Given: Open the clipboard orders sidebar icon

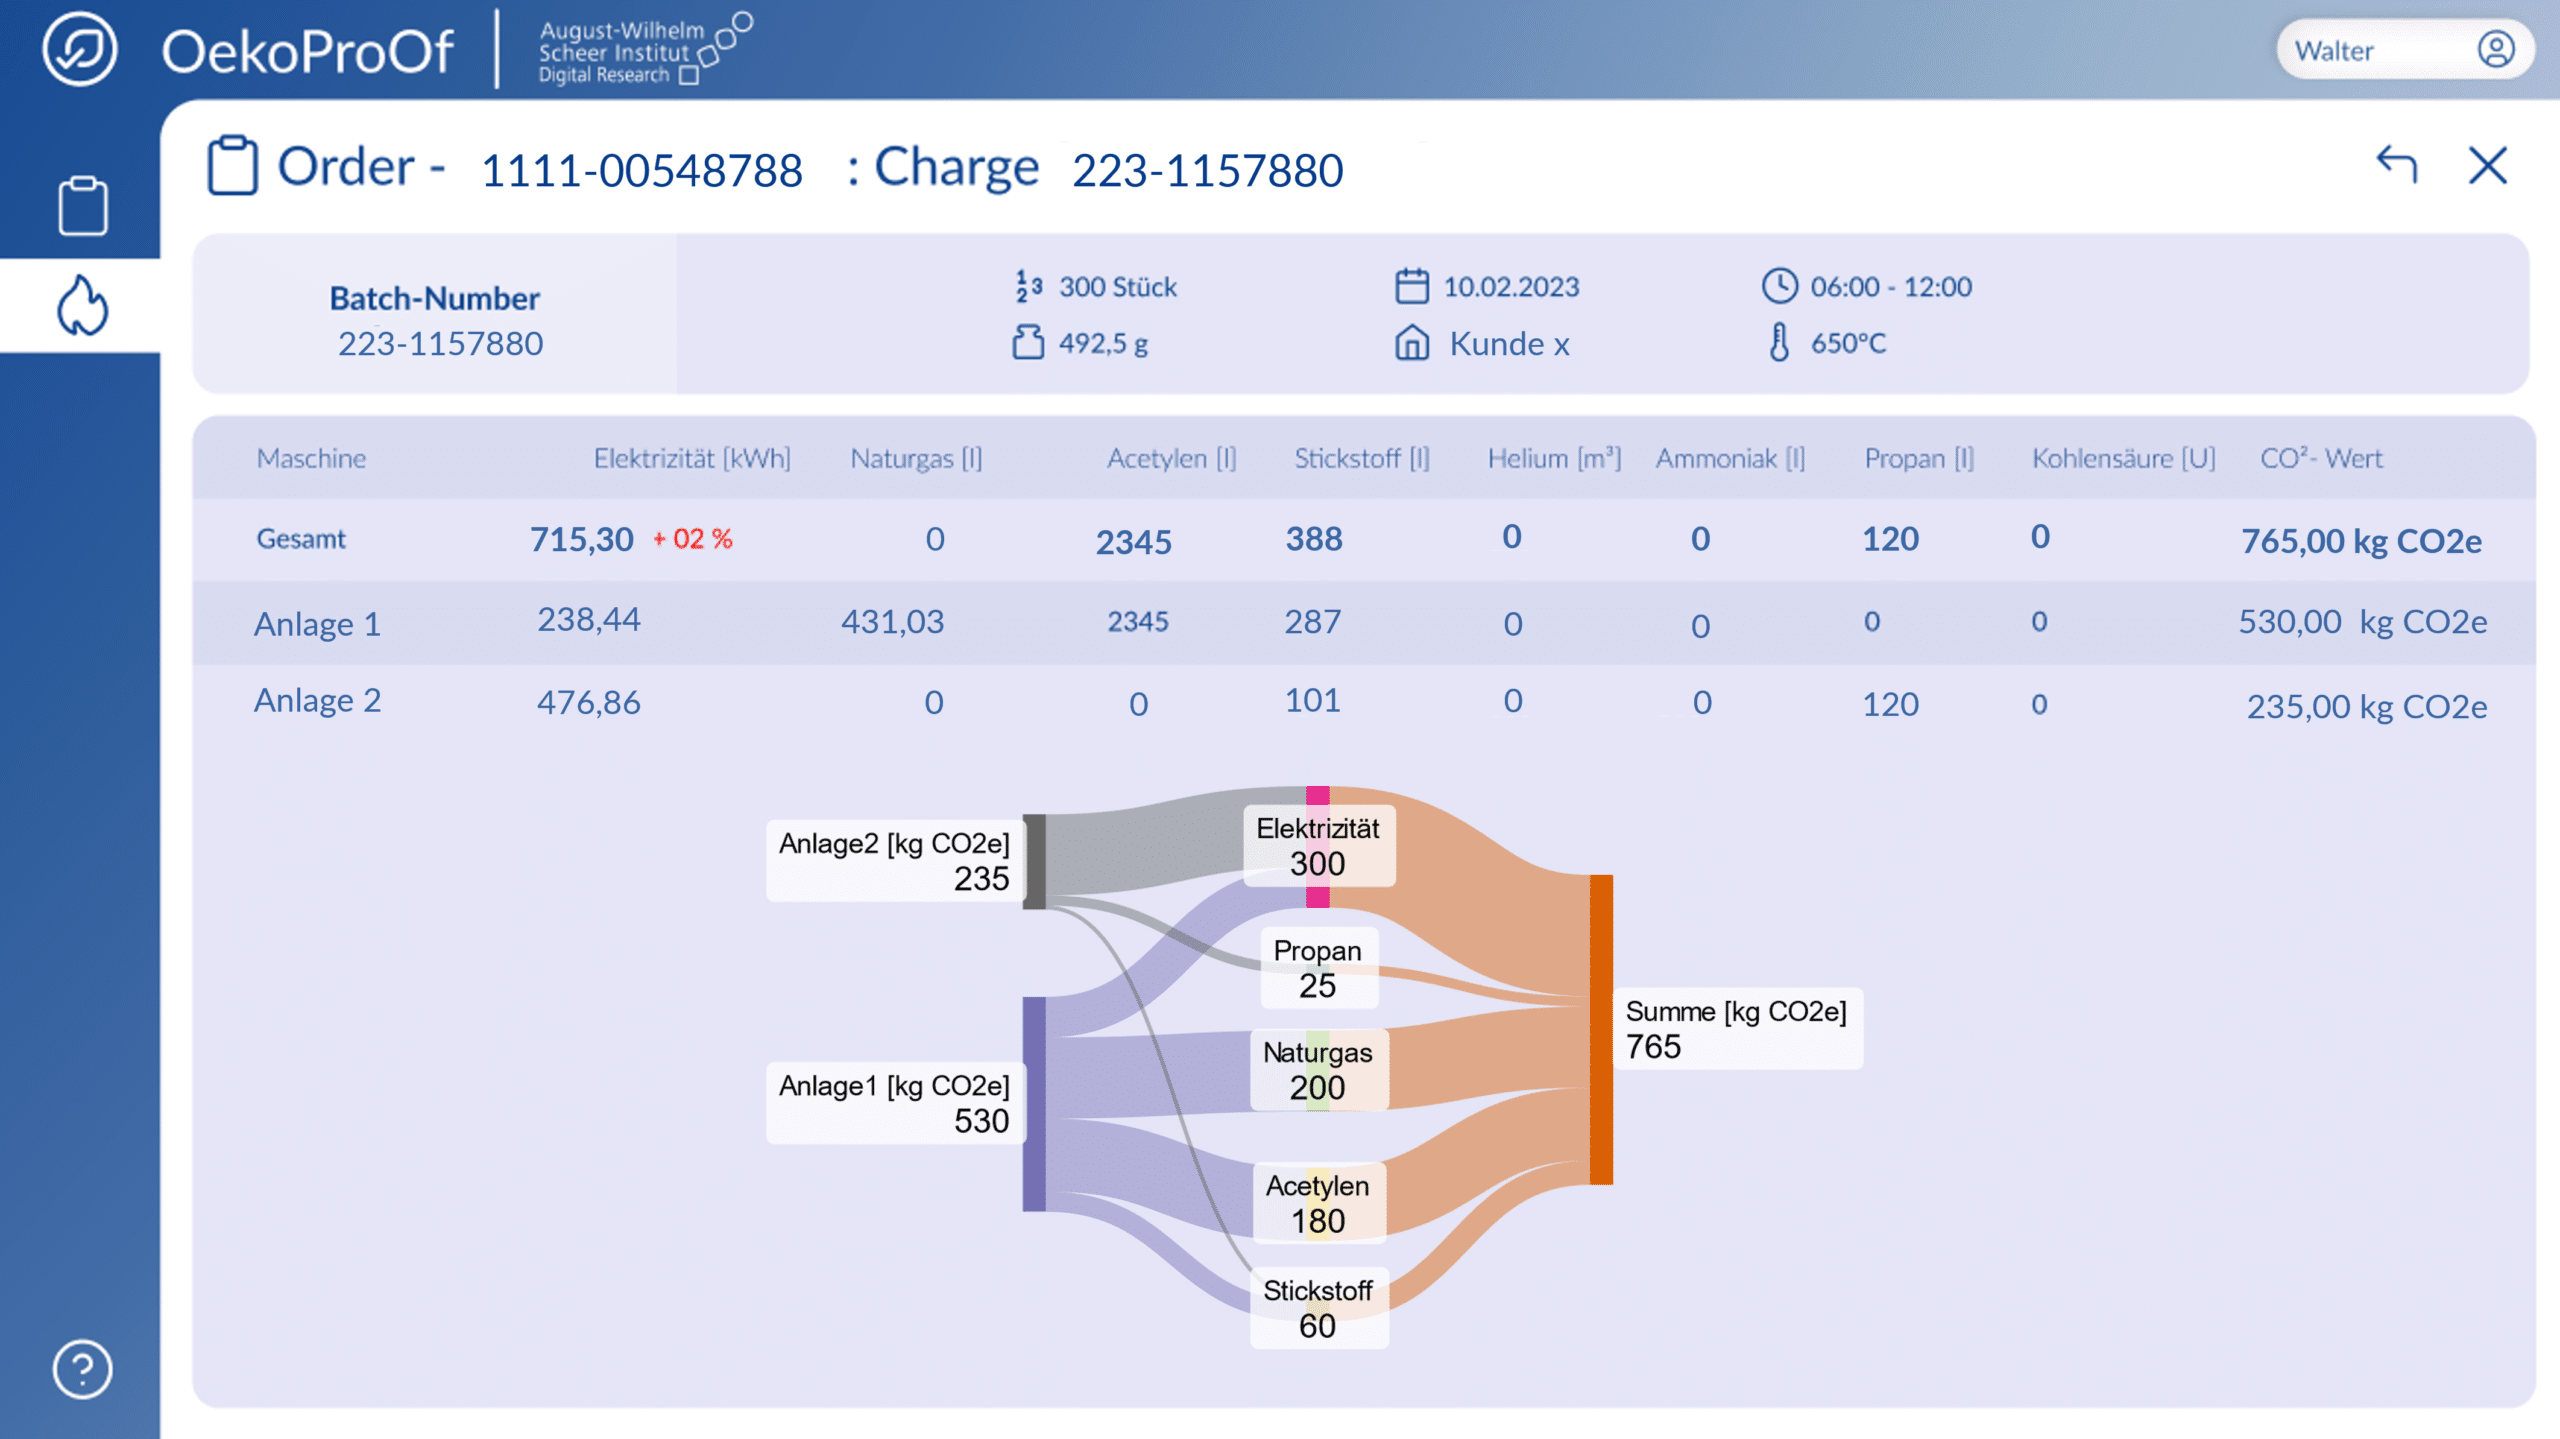Looking at the screenshot, I should click(x=82, y=206).
